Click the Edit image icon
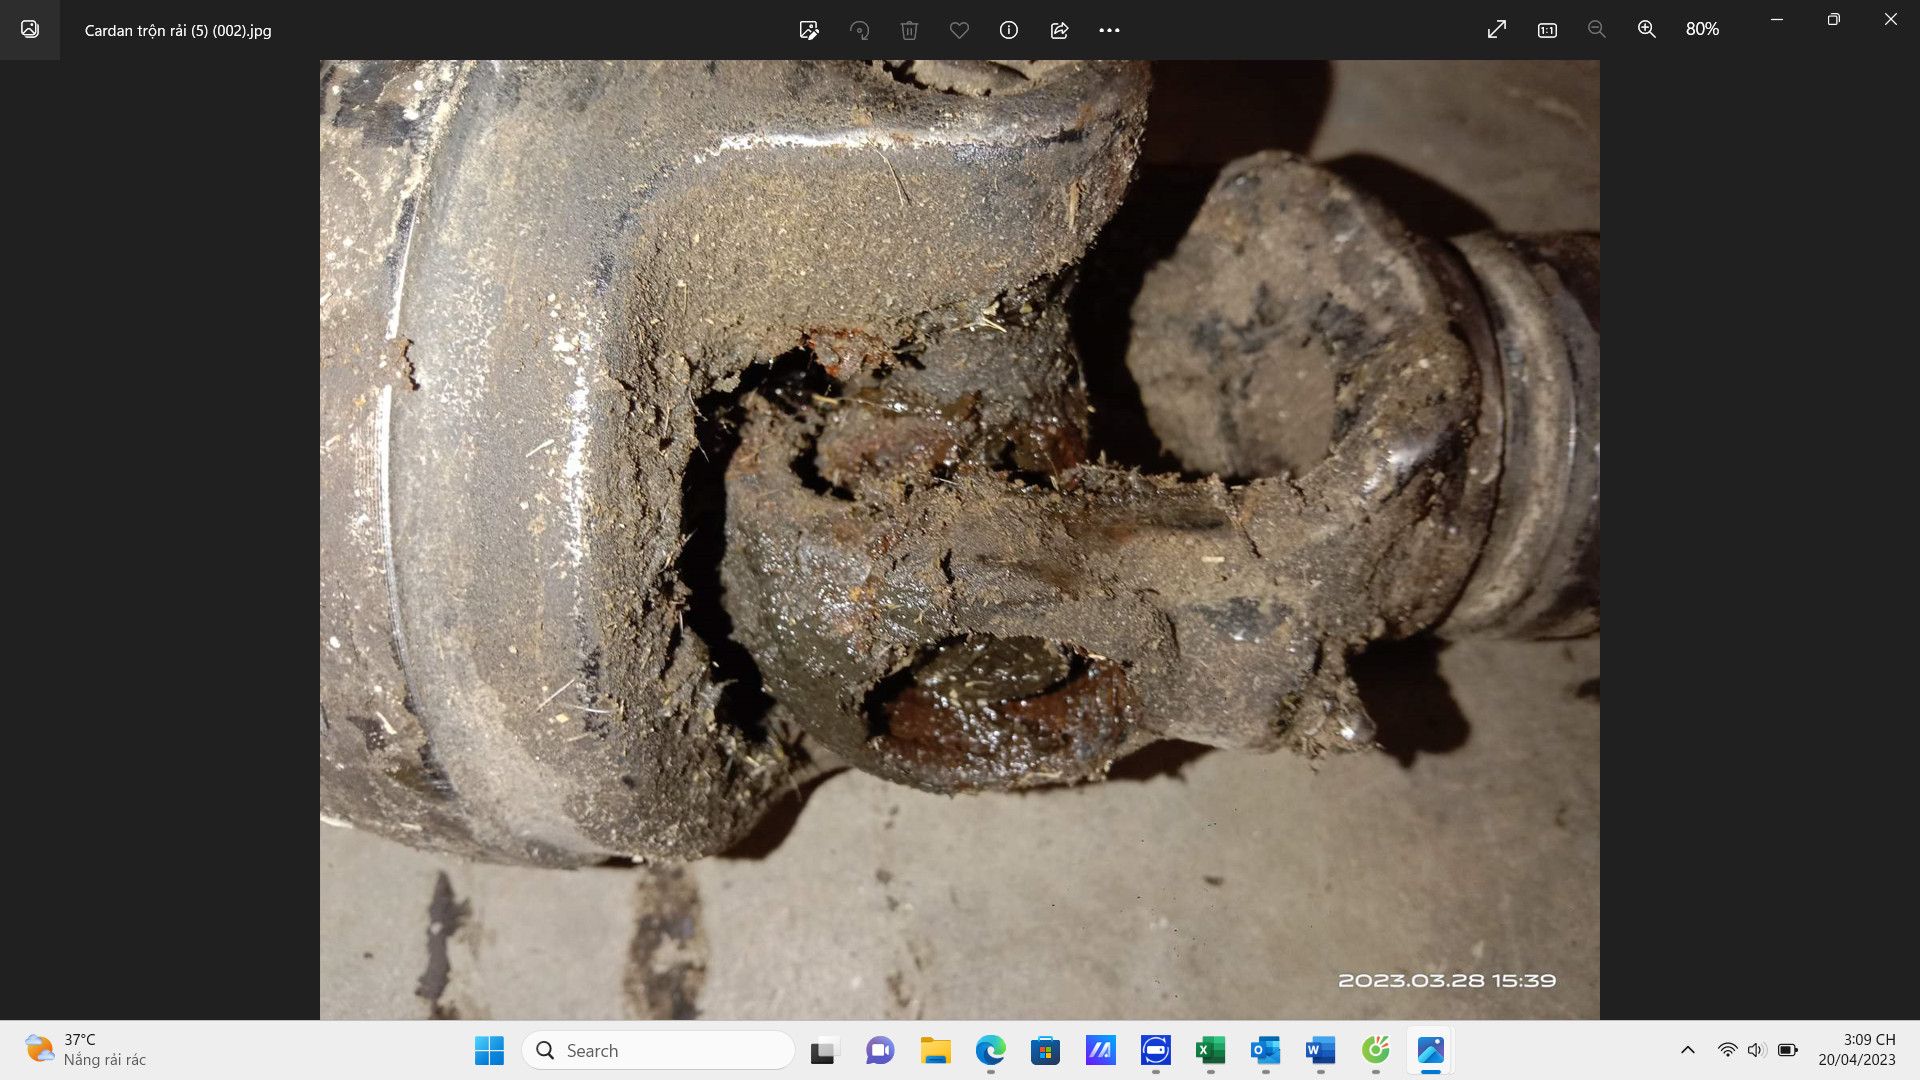Image resolution: width=1920 pixels, height=1080 pixels. [809, 30]
